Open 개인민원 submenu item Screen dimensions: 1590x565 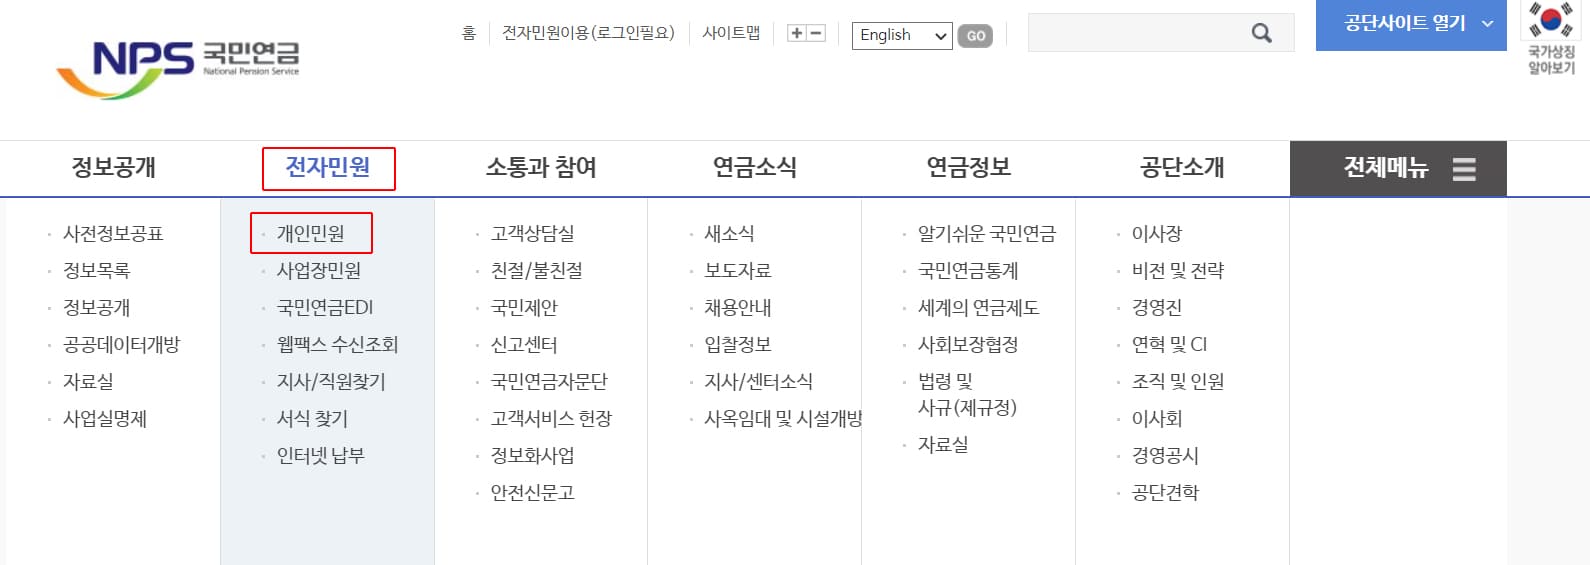(311, 234)
